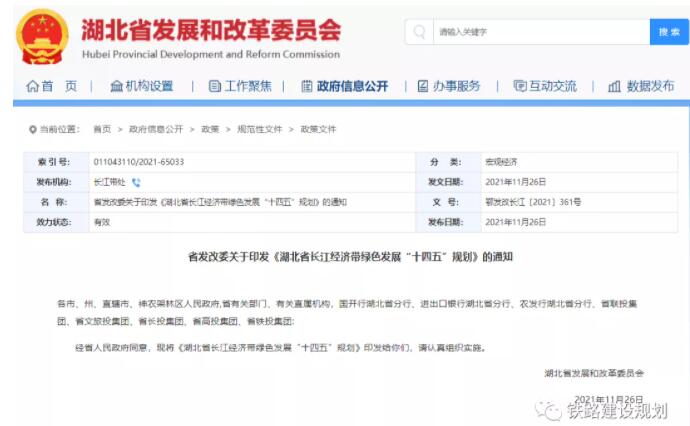Click the bar chart icon beside 数据发布
This screenshot has height=426, width=690.
point(614,87)
